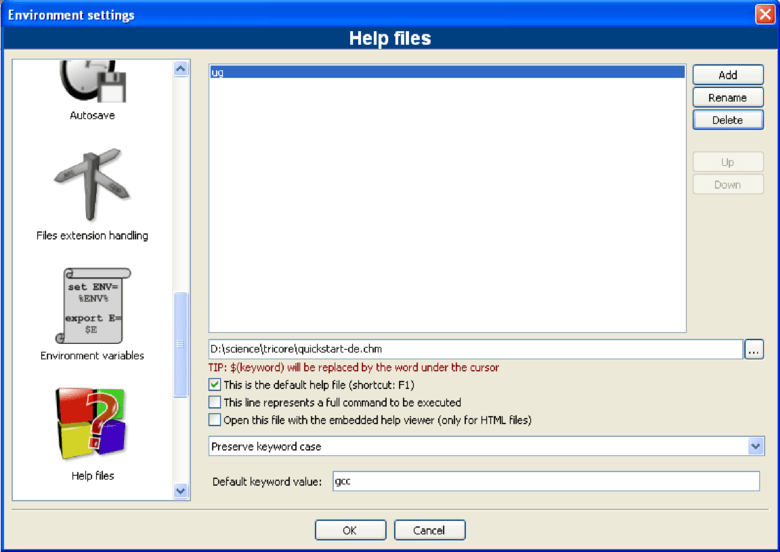780x552 pixels.
Task: Browse for help file with ellipsis button
Action: (754, 349)
